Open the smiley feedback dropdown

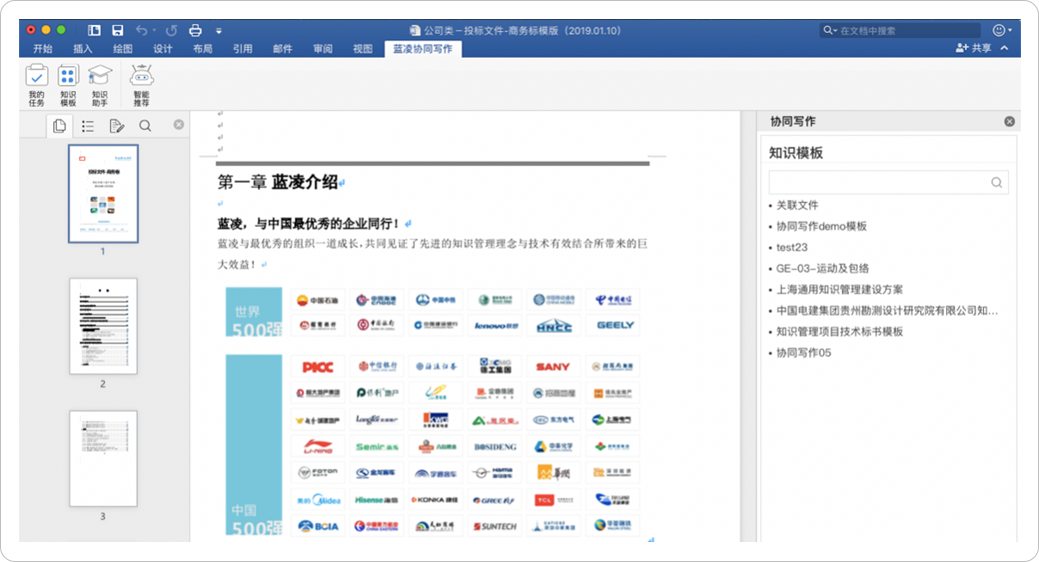point(1001,31)
